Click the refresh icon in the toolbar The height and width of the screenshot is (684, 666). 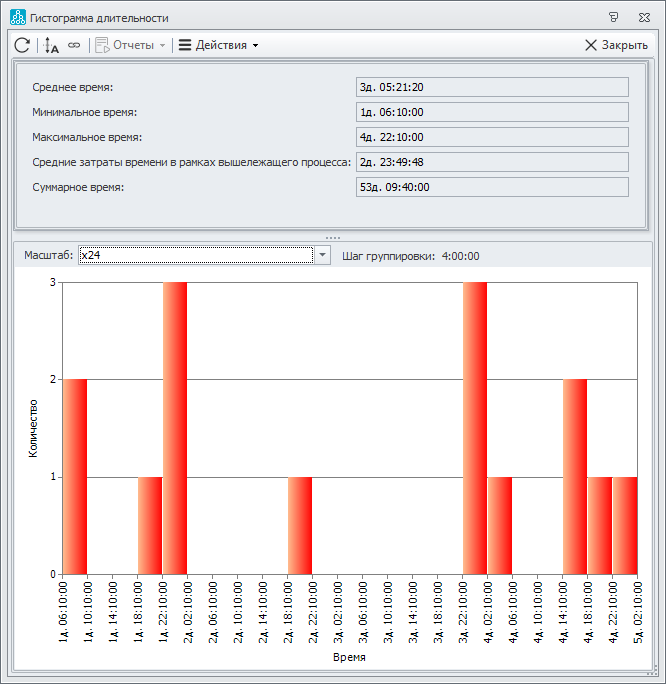(x=22, y=45)
